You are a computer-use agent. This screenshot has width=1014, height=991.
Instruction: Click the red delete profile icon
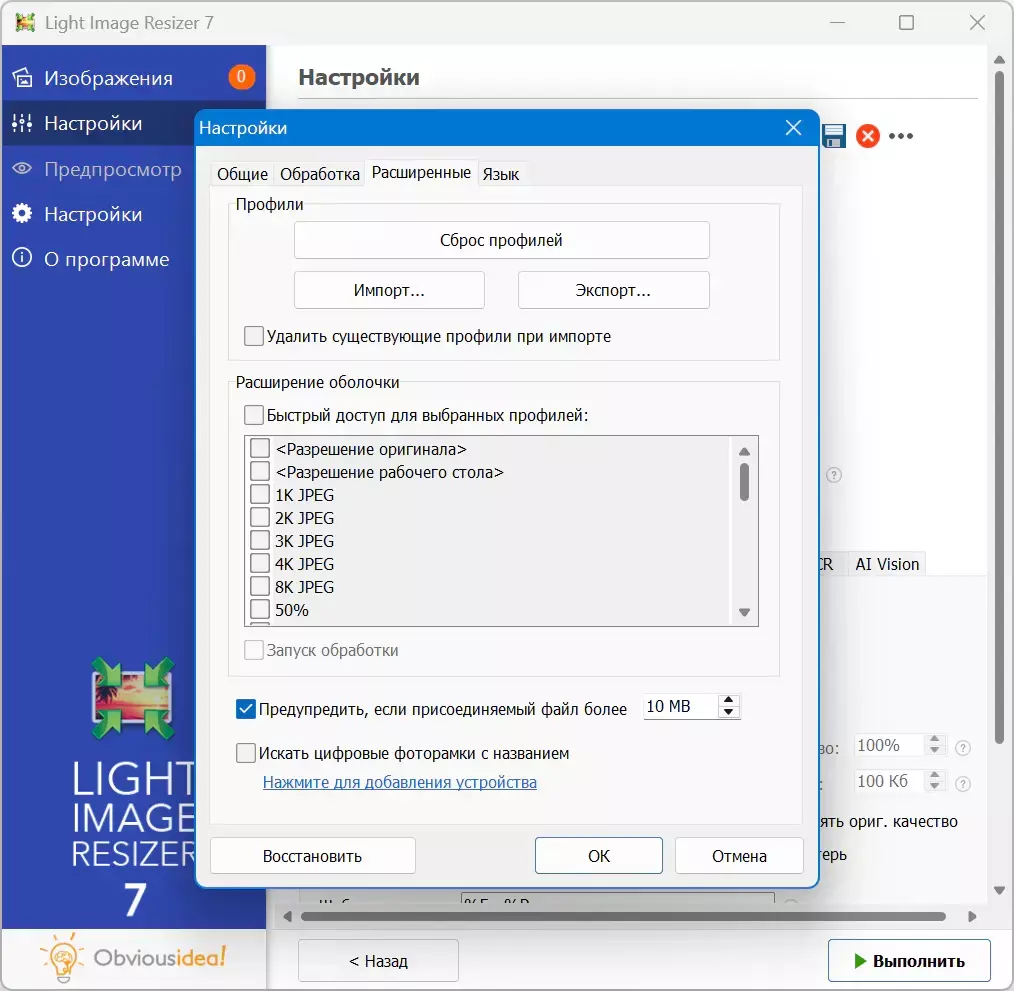point(867,136)
